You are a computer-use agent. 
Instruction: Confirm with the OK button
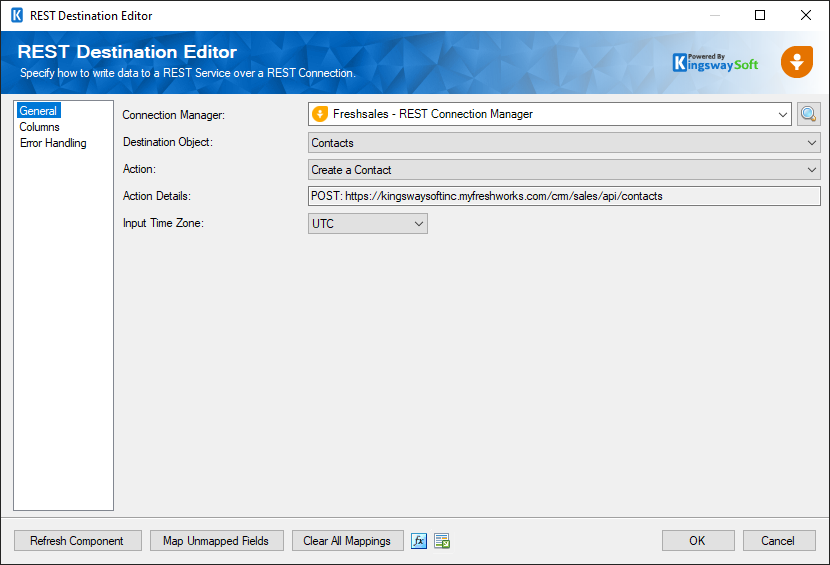[698, 541]
